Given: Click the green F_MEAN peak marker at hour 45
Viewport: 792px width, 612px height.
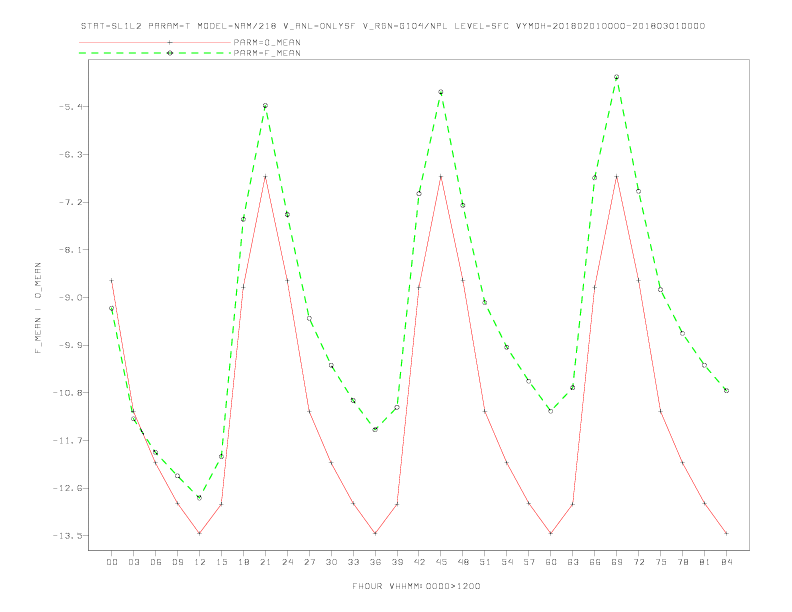Looking at the screenshot, I should click(440, 92).
